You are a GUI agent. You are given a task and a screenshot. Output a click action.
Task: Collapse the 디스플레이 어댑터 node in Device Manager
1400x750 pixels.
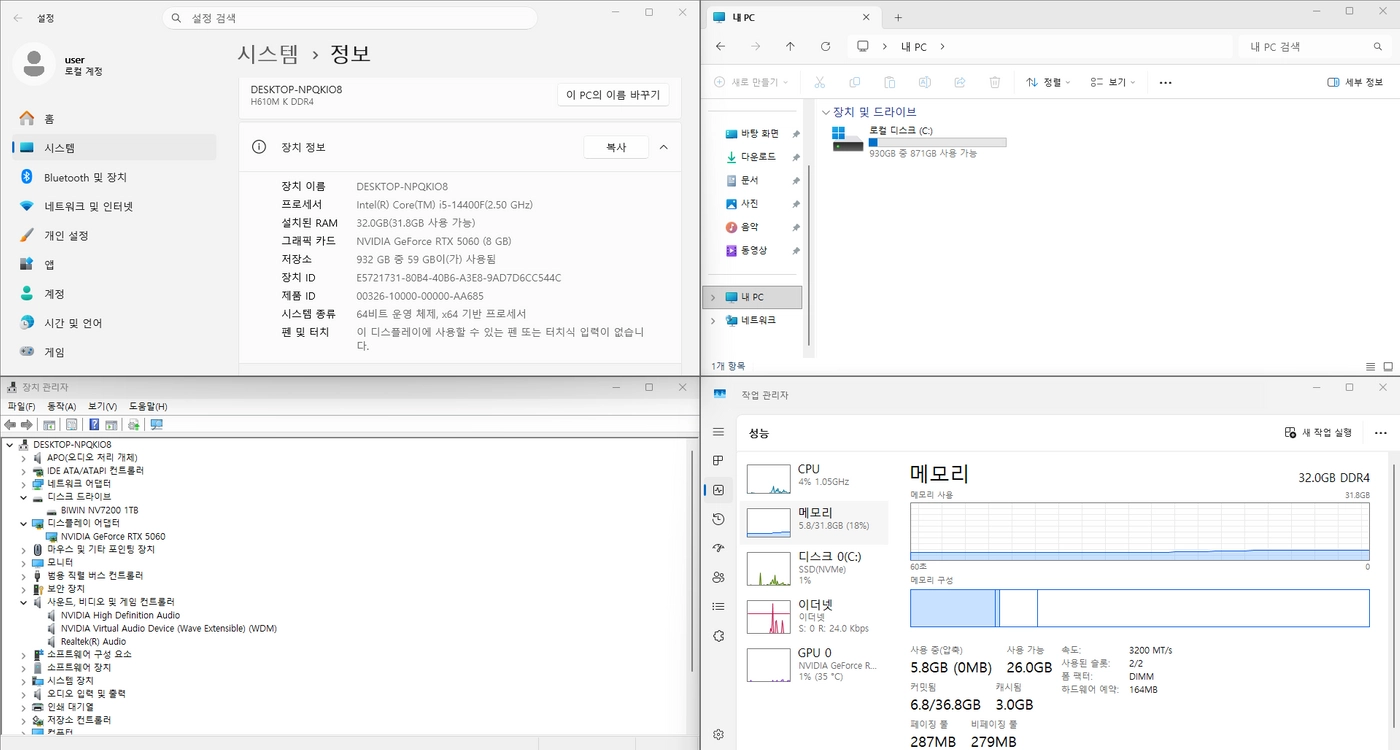(24, 523)
